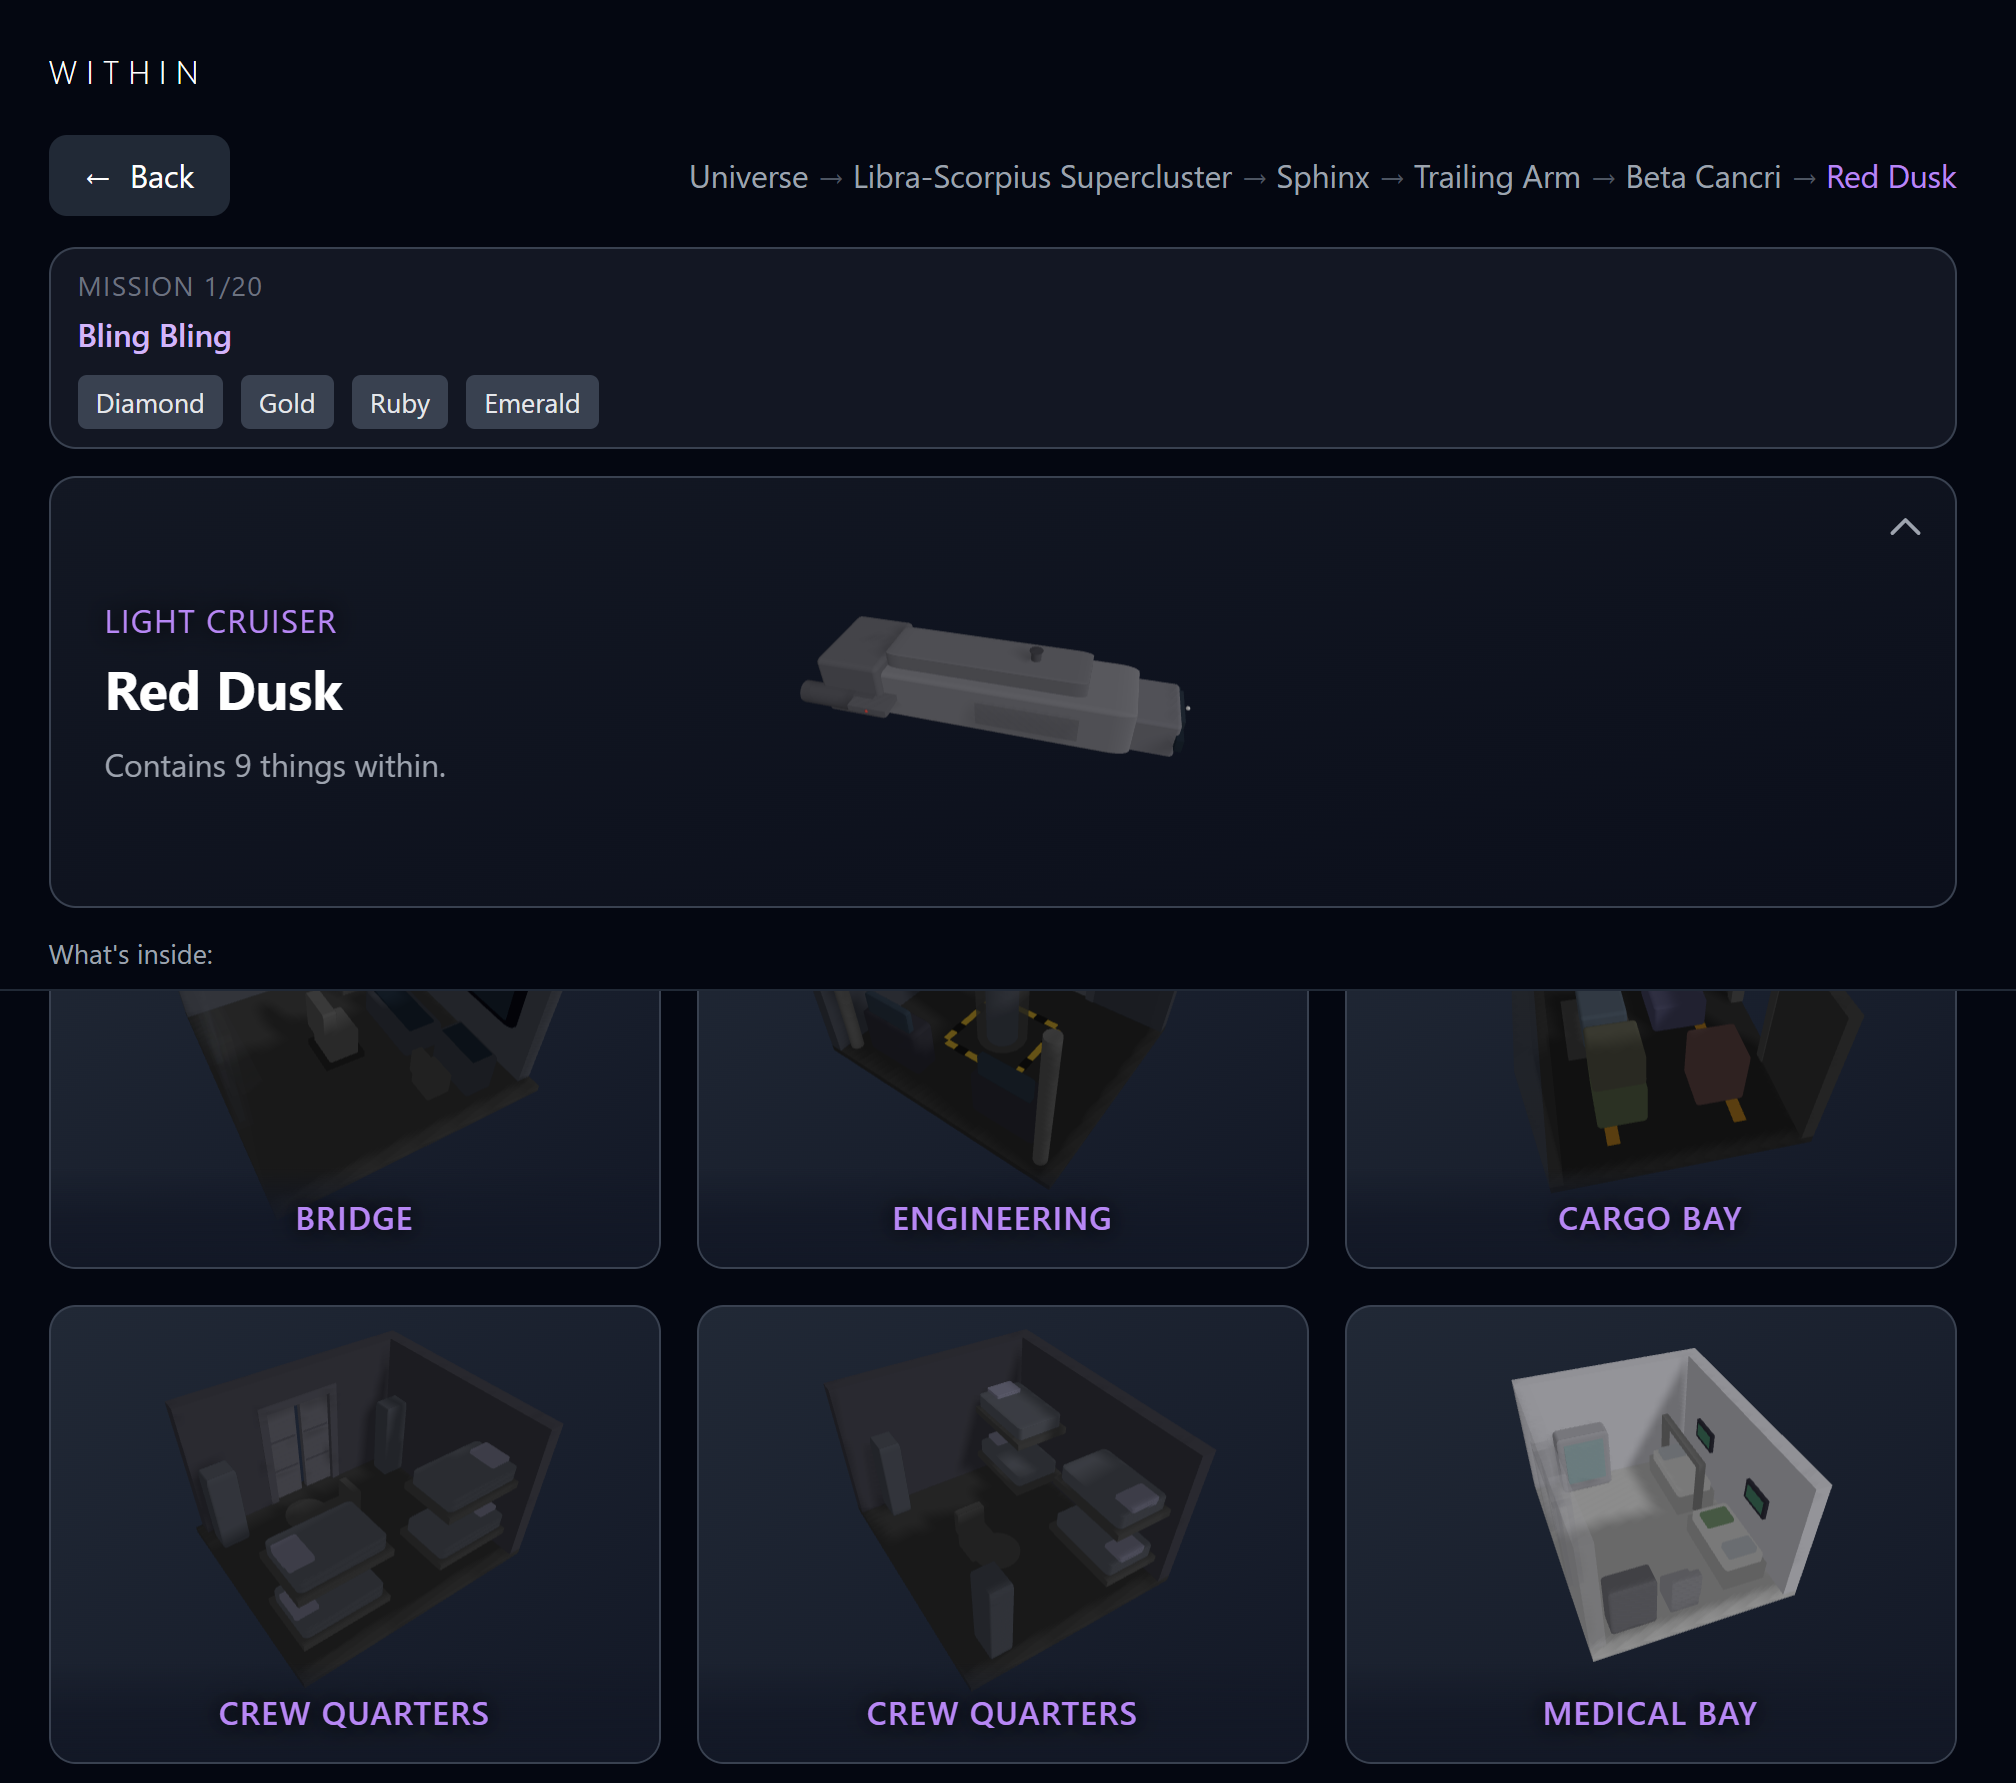This screenshot has height=1783, width=2016.
Task: Select the Gold mission tag
Action: 287,403
